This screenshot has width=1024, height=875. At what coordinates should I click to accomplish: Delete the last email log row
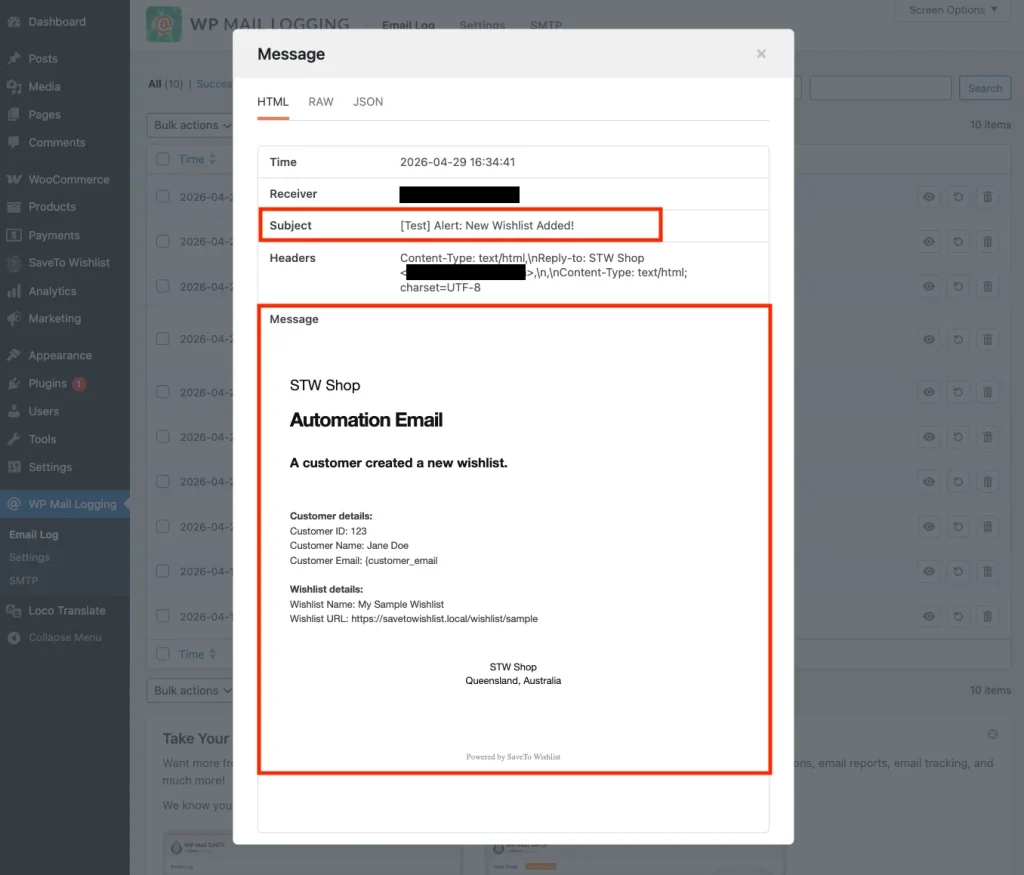(x=987, y=616)
